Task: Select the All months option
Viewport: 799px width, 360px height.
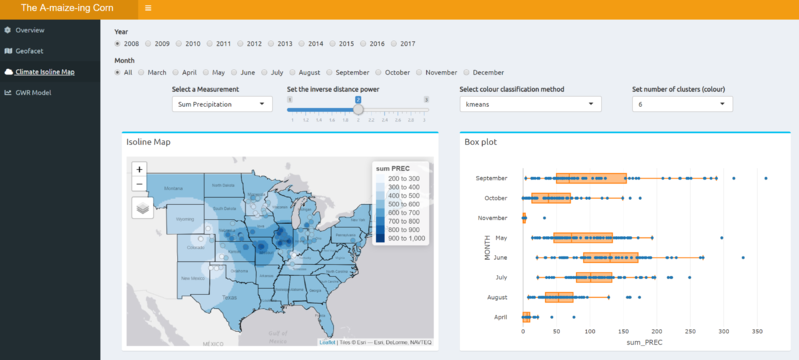Action: (118, 72)
